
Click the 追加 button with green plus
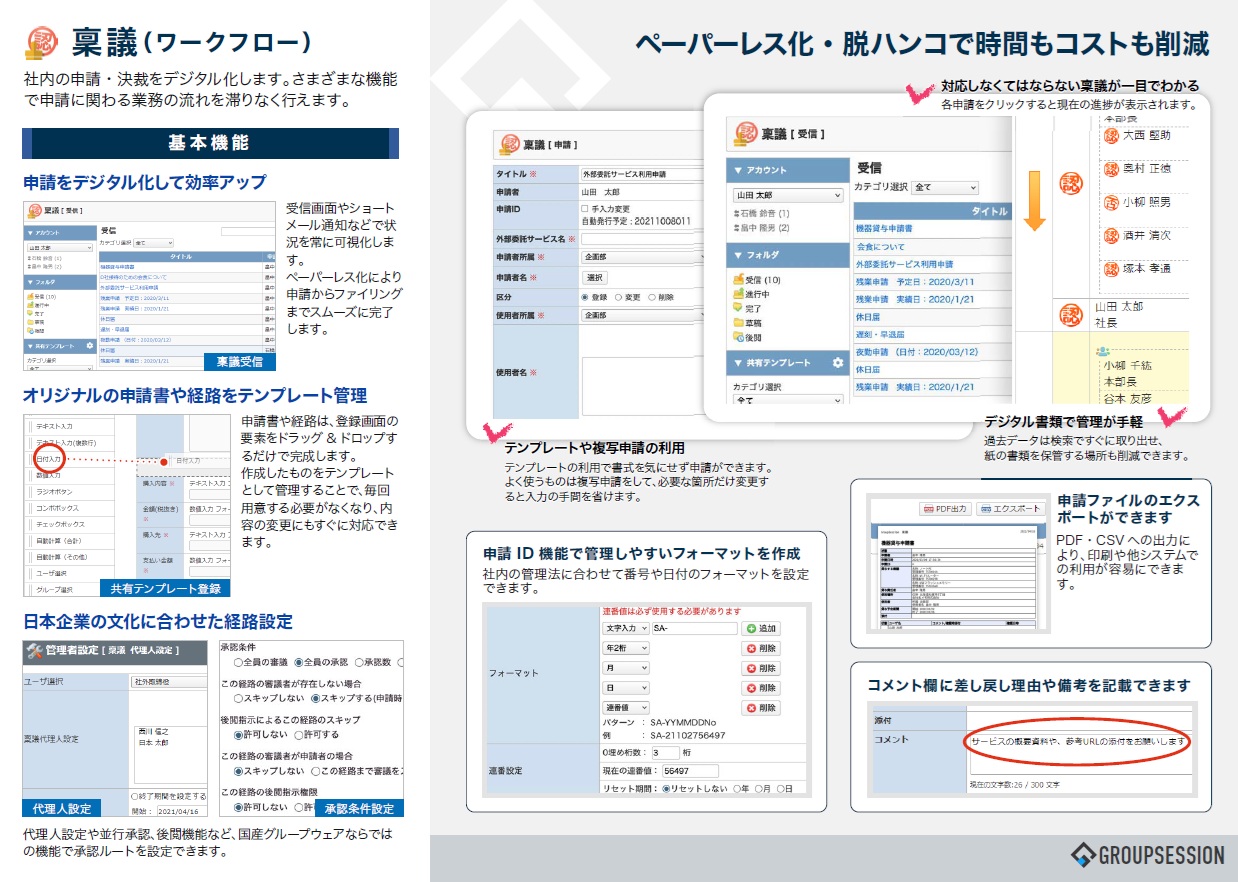pos(761,629)
